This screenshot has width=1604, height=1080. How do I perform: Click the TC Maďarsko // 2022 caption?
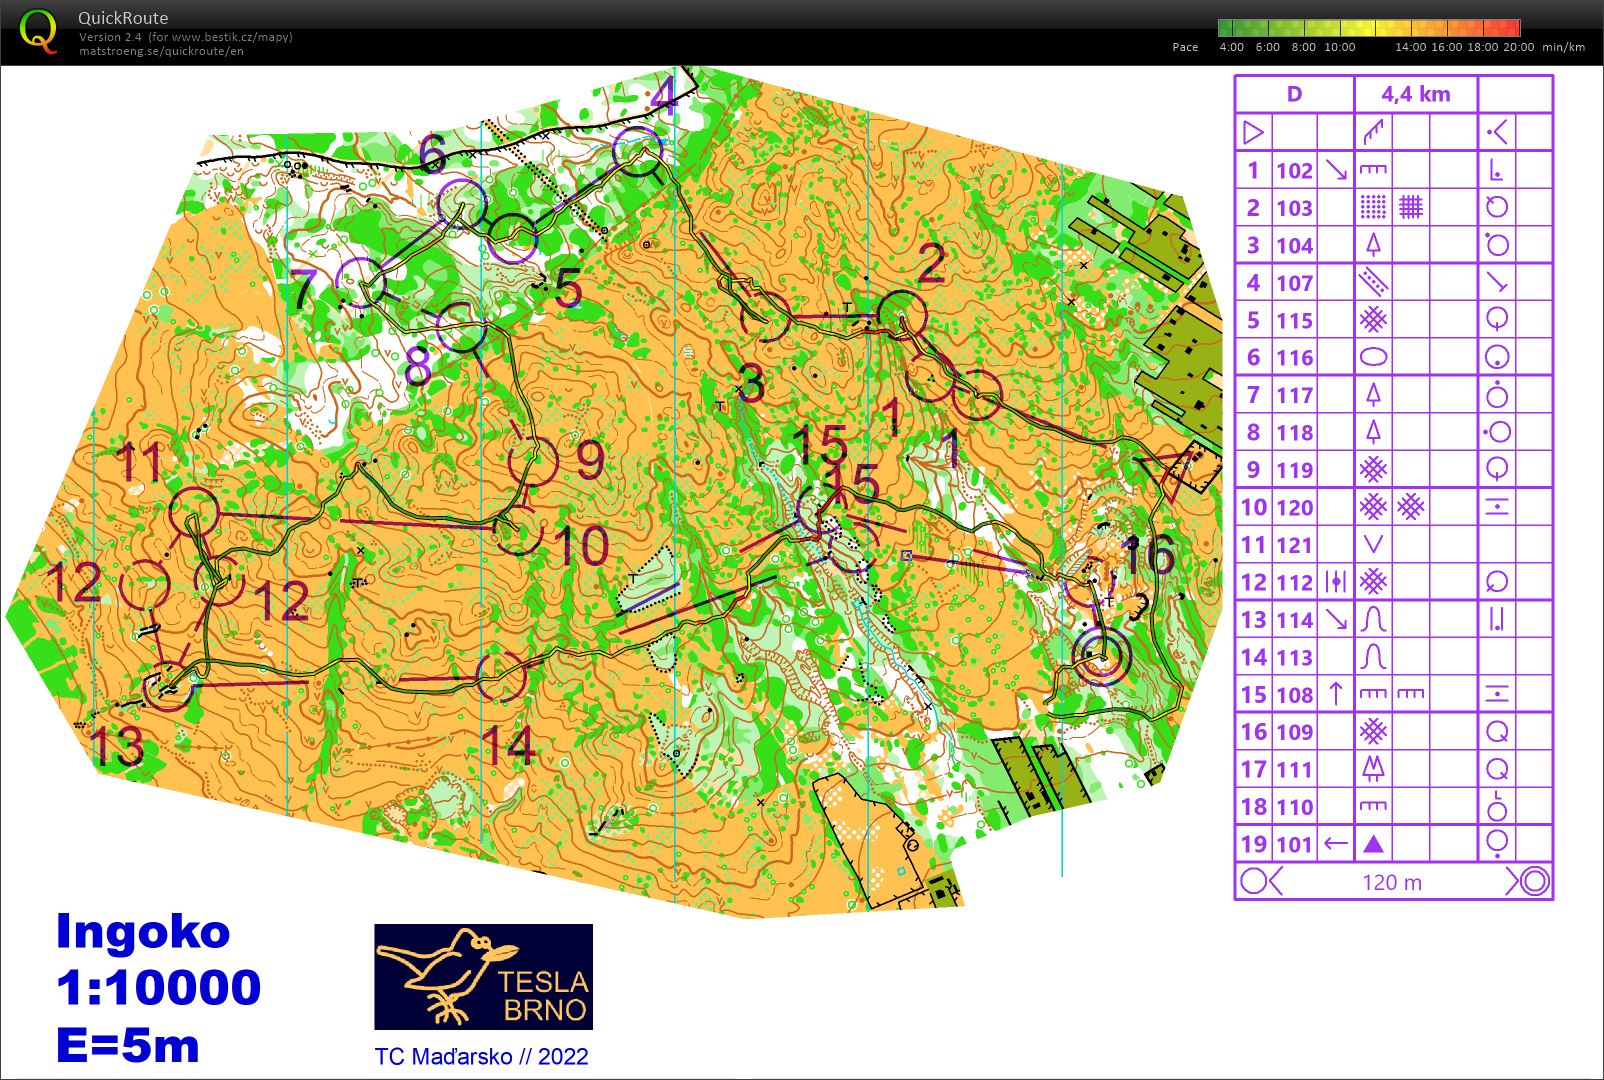click(481, 1056)
